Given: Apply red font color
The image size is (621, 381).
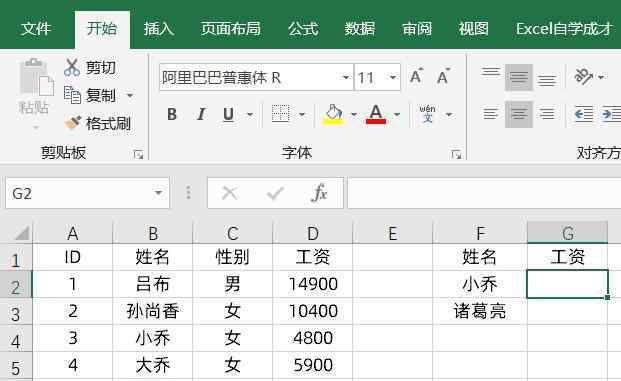Looking at the screenshot, I should 376,114.
